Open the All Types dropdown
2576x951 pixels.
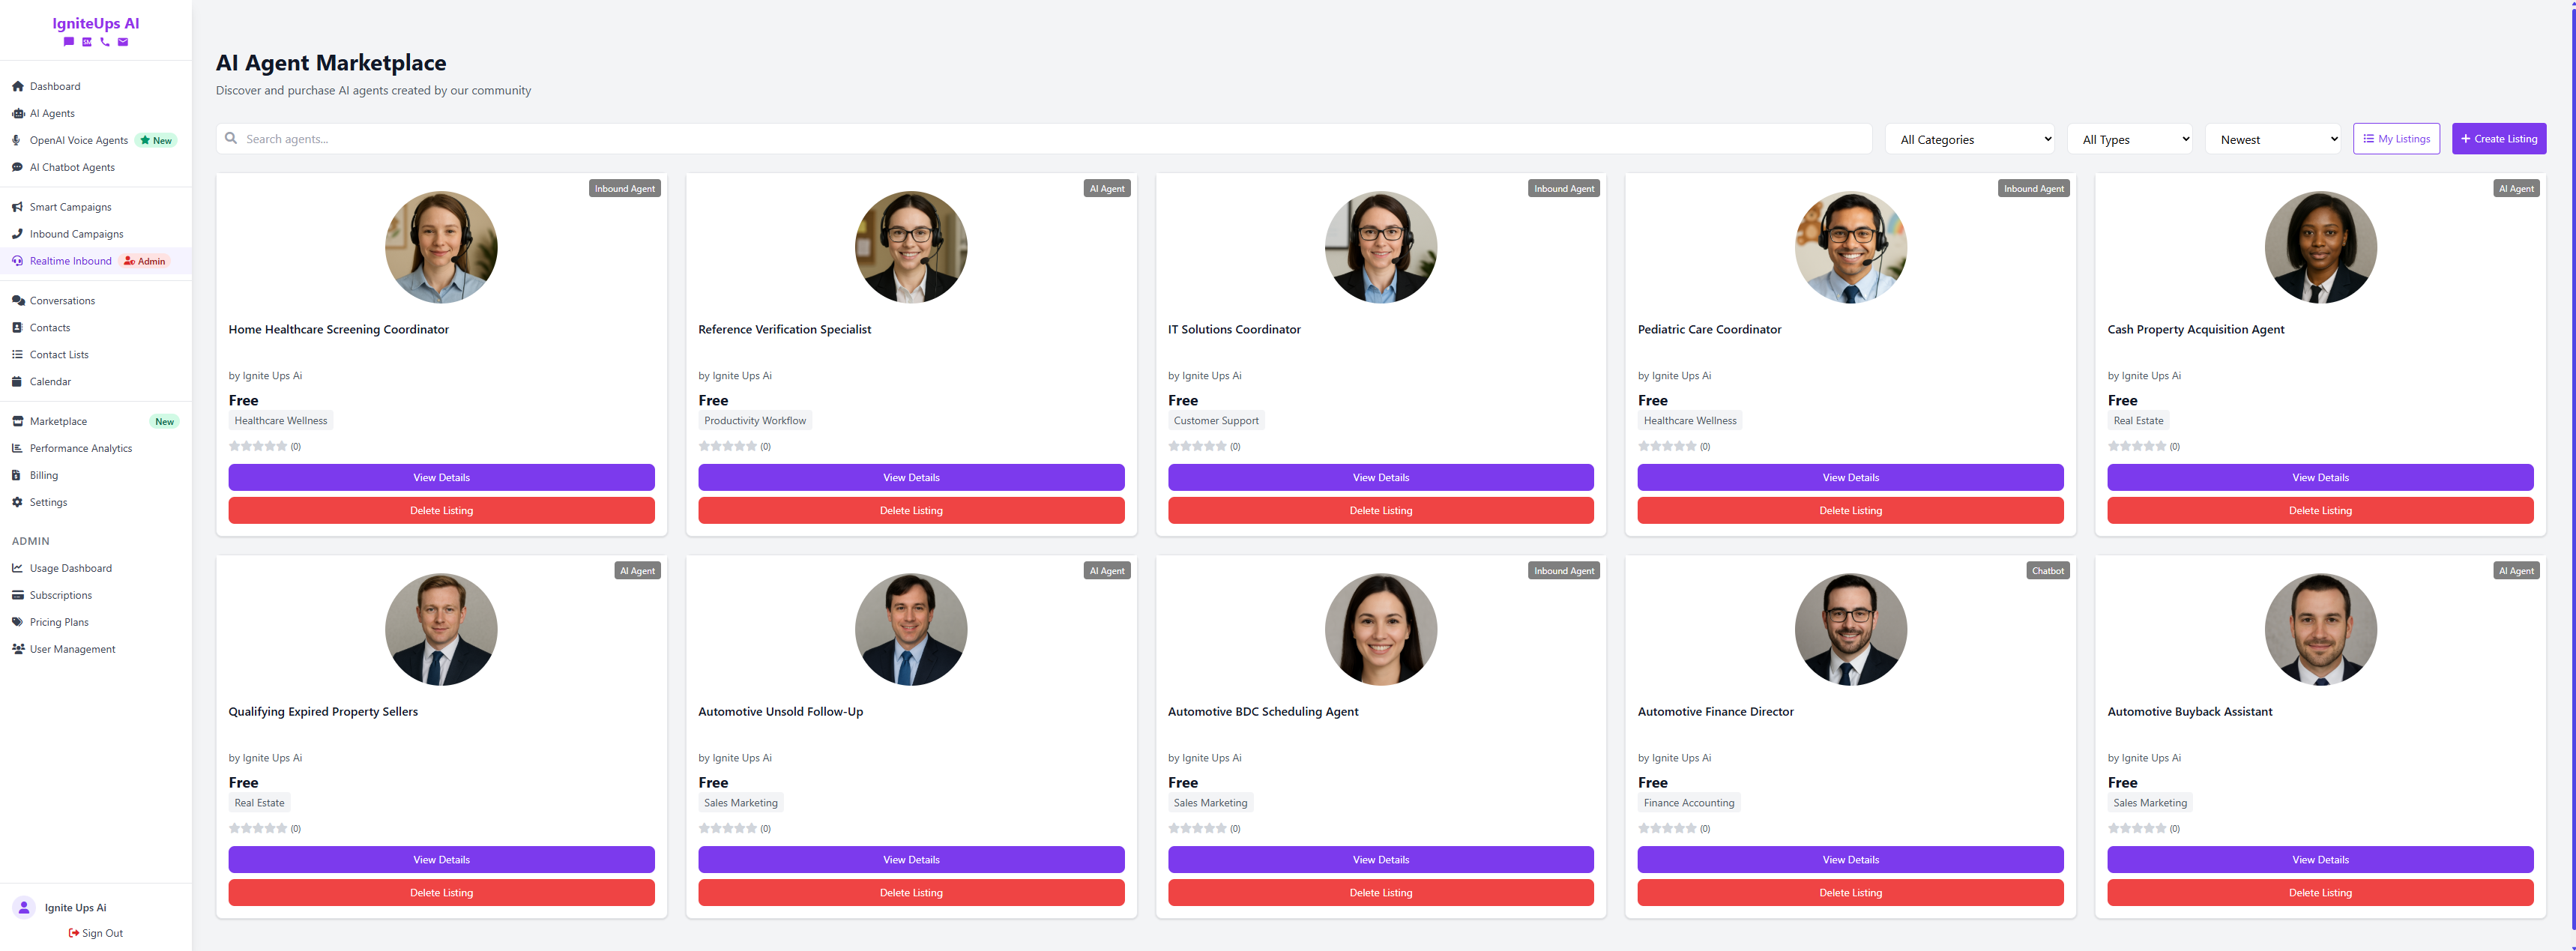(2129, 139)
